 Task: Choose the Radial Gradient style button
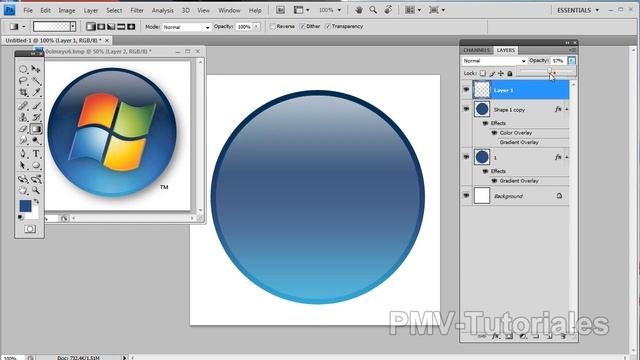[x=101, y=27]
